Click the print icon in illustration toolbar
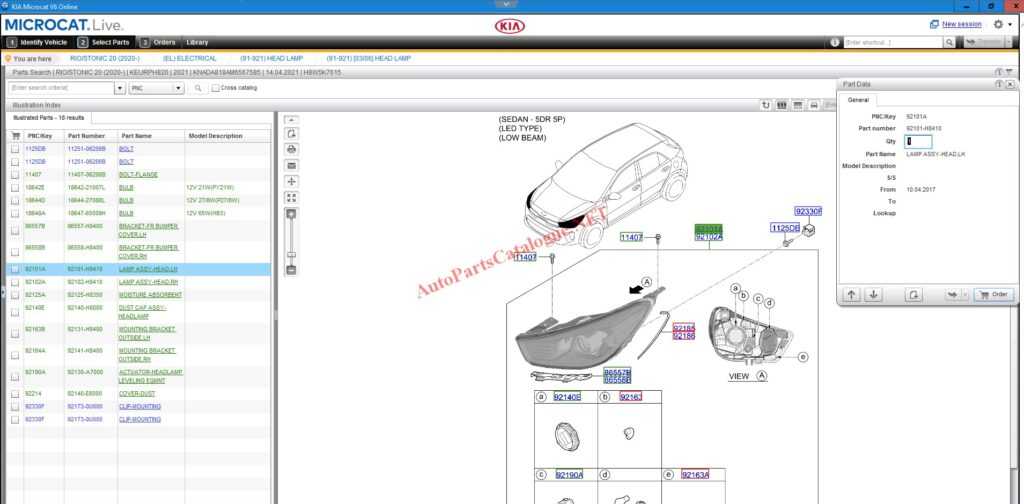 291,149
